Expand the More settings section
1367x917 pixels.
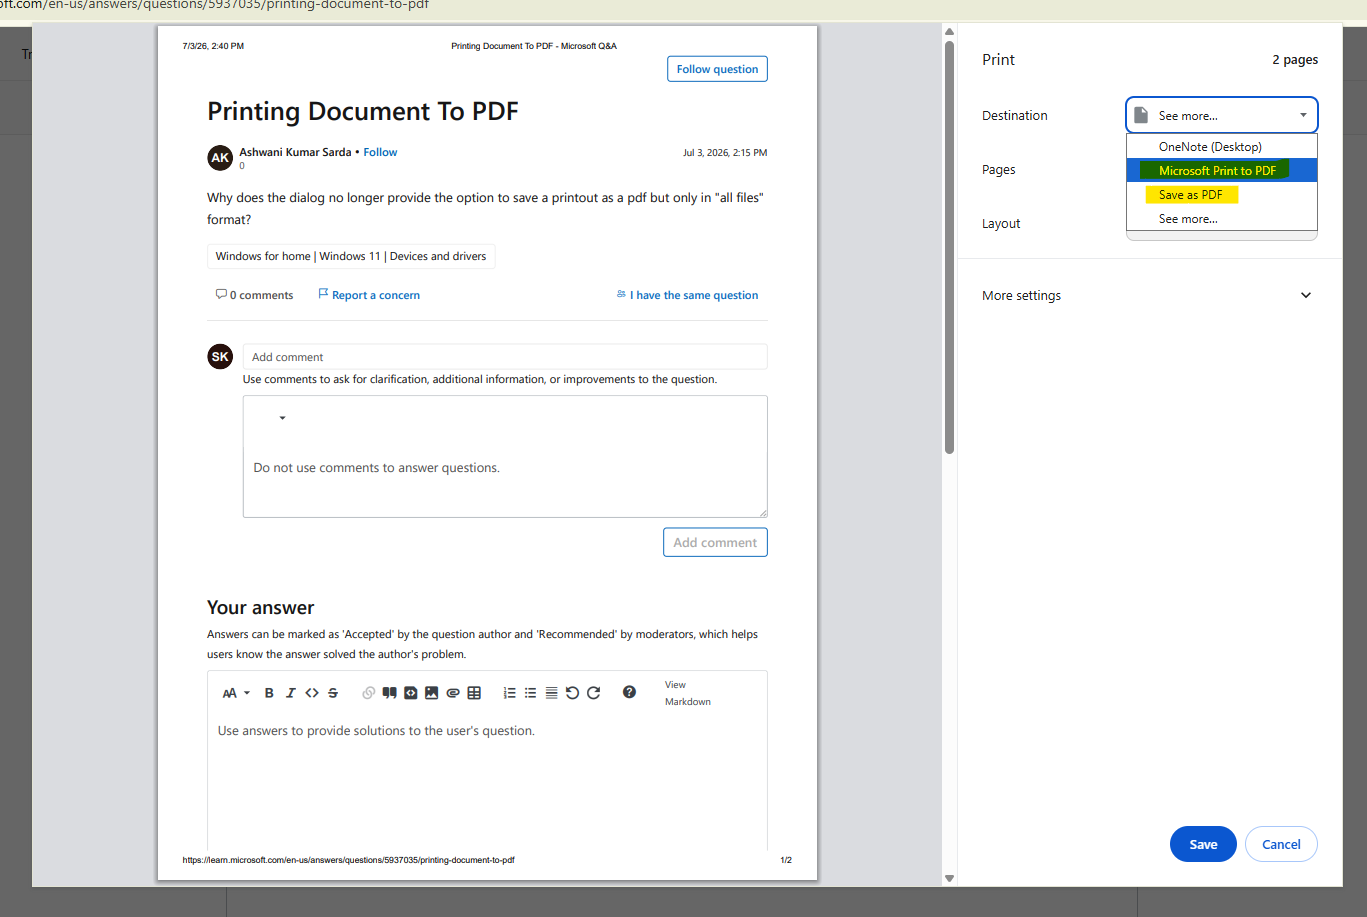click(x=1148, y=295)
